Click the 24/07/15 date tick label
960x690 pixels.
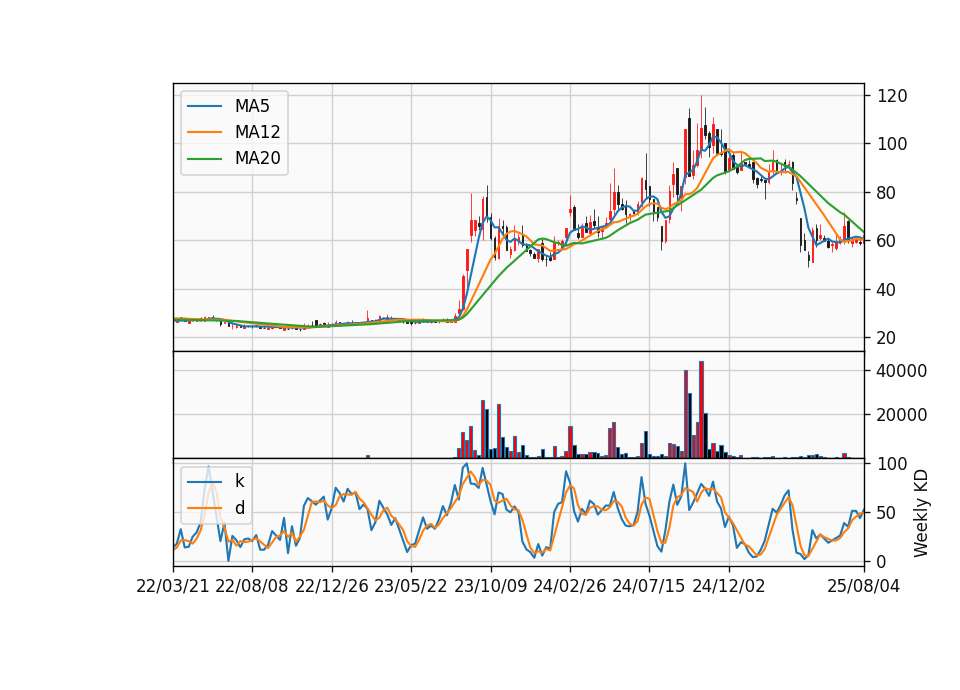click(649, 586)
